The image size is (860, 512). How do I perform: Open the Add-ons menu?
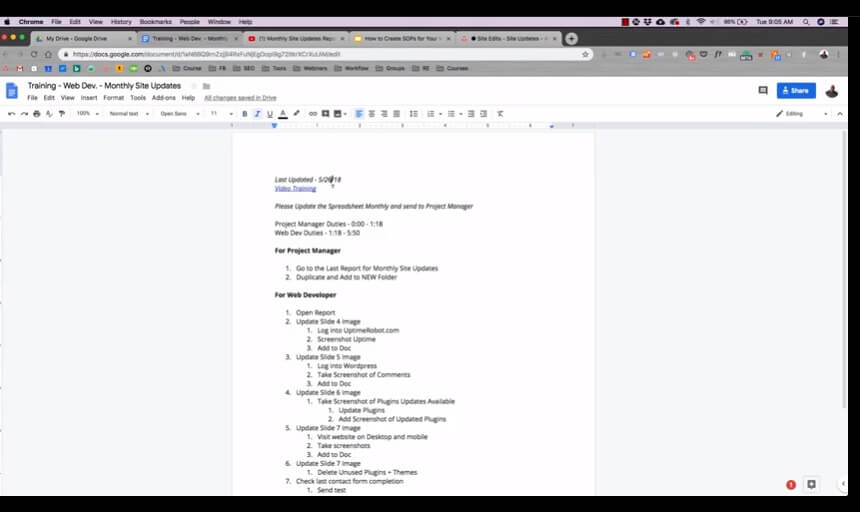click(x=163, y=98)
